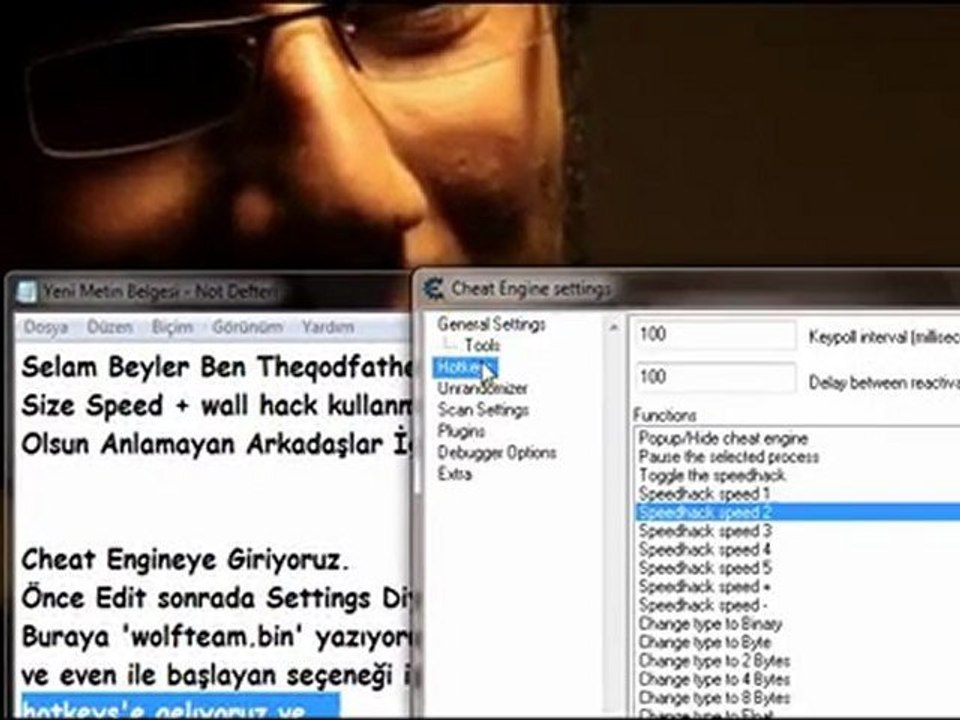960x720 pixels.
Task: Select General Settings in settings tree
Action: tap(491, 324)
